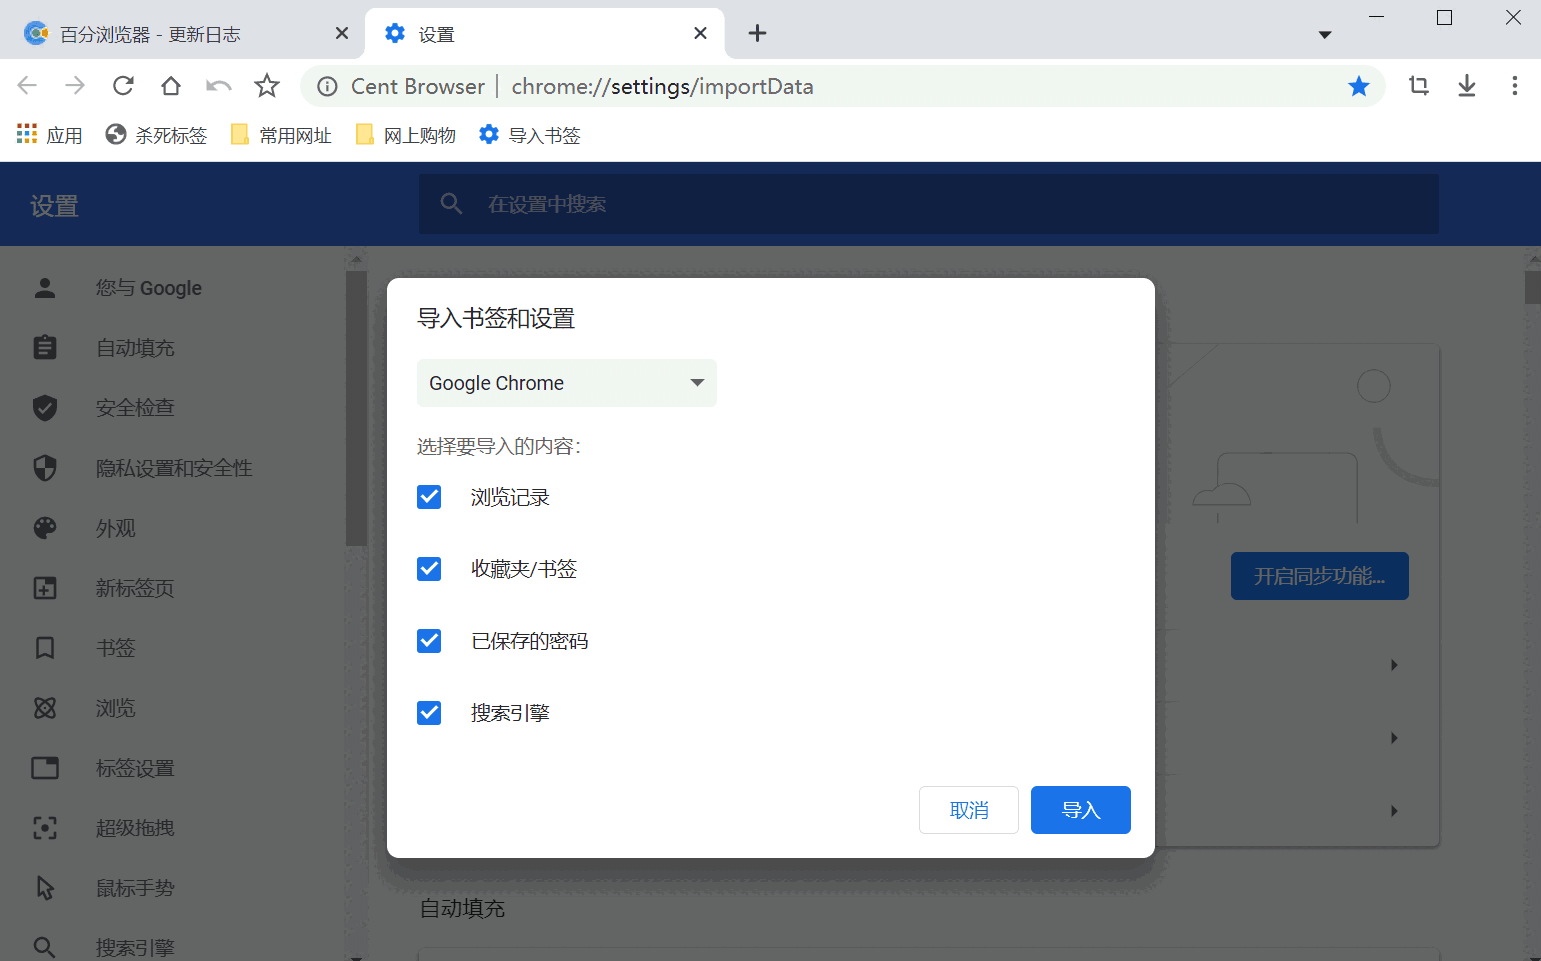The image size is (1541, 961).
Task: Click the shield check icon for 安全检查
Action: 45,408
